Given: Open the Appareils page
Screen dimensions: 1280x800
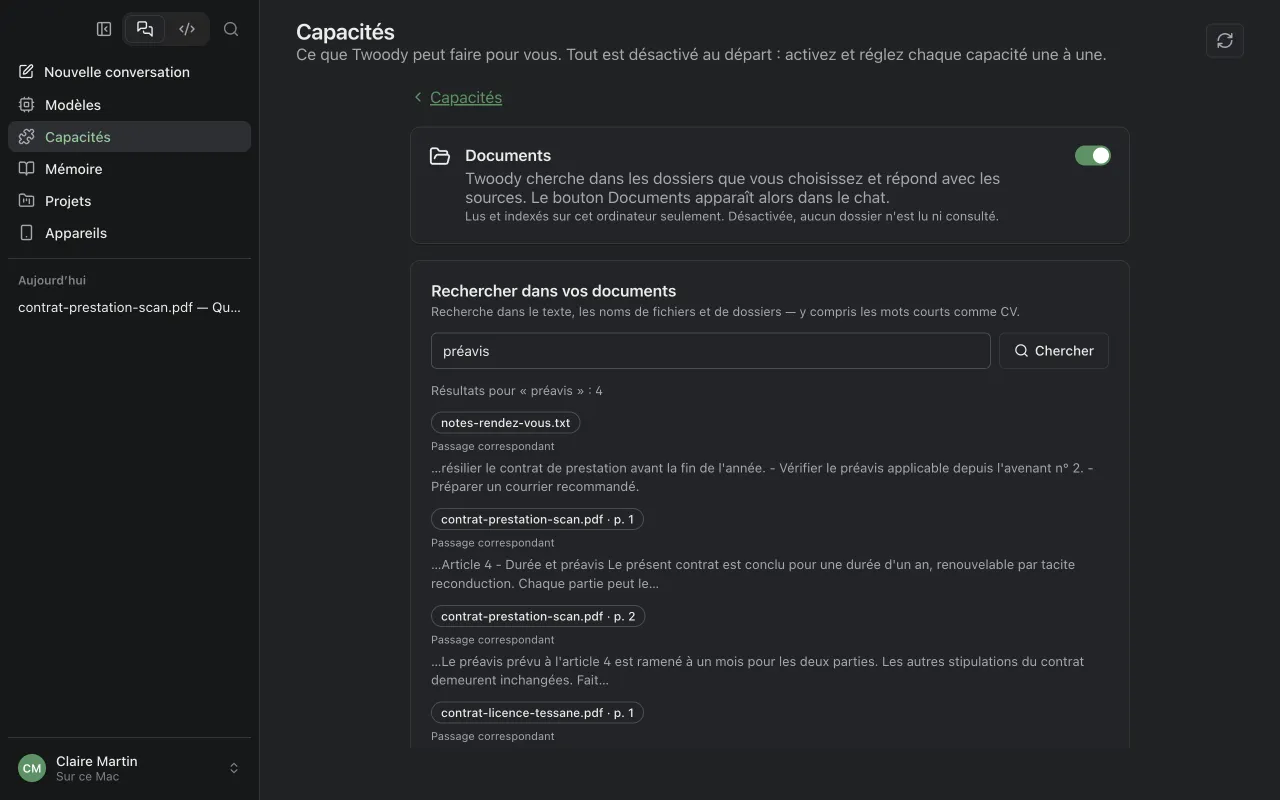Looking at the screenshot, I should point(129,233).
